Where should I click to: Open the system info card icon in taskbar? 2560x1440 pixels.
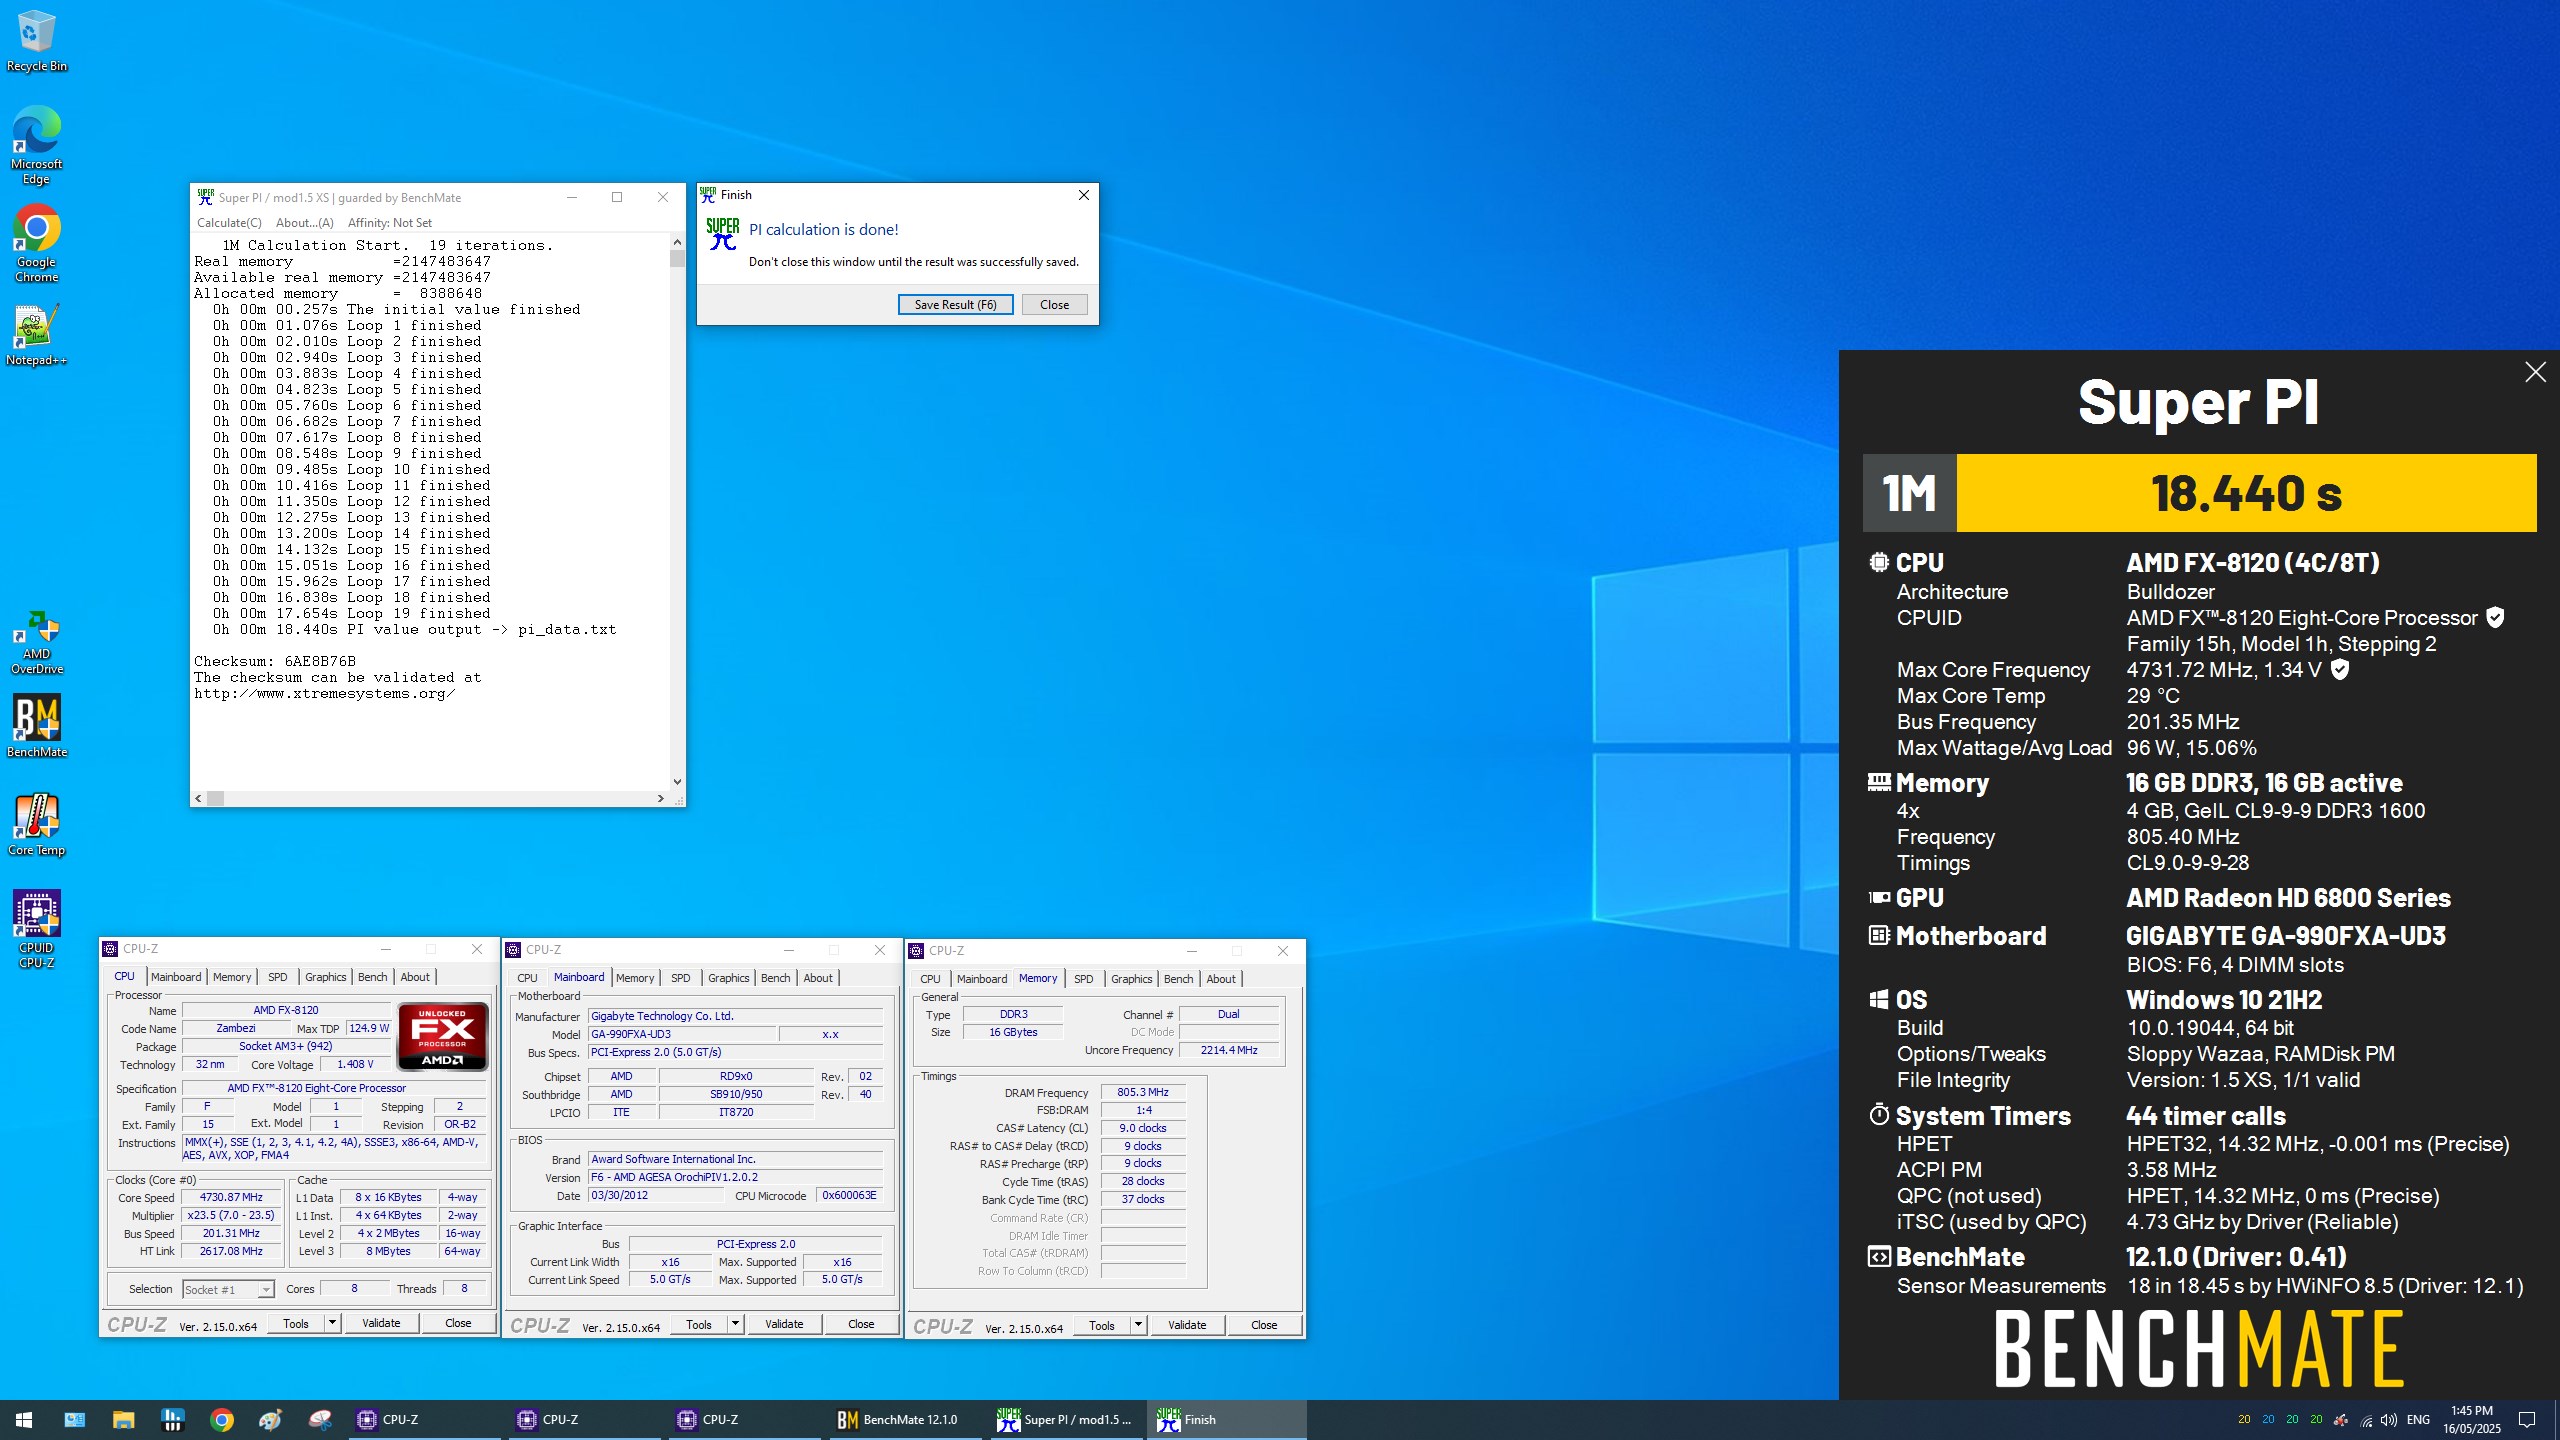click(x=75, y=1419)
